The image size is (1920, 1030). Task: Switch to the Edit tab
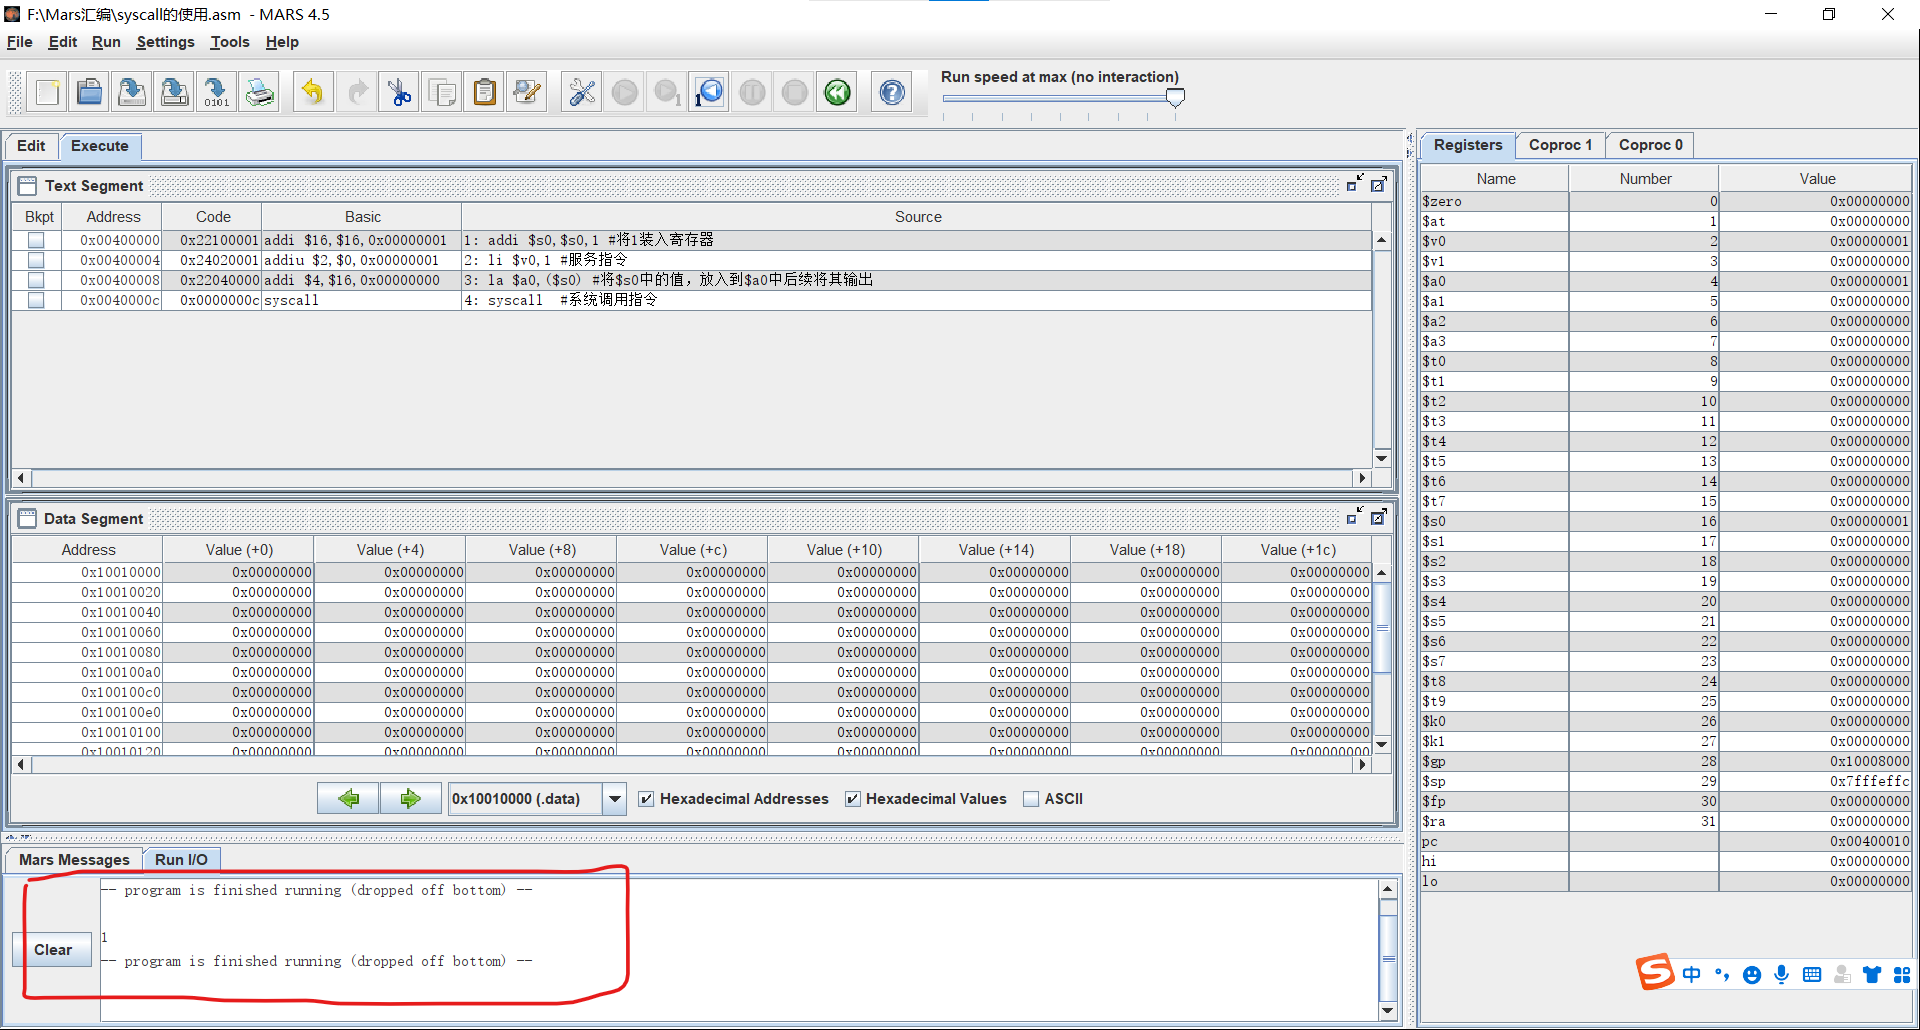[x=31, y=146]
